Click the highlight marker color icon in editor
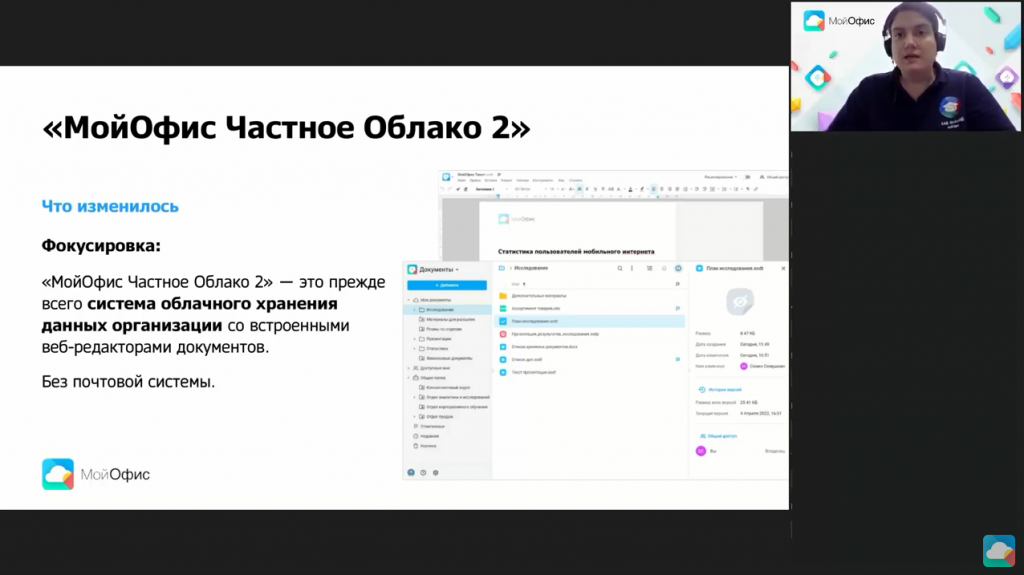1024x575 pixels. [x=642, y=189]
